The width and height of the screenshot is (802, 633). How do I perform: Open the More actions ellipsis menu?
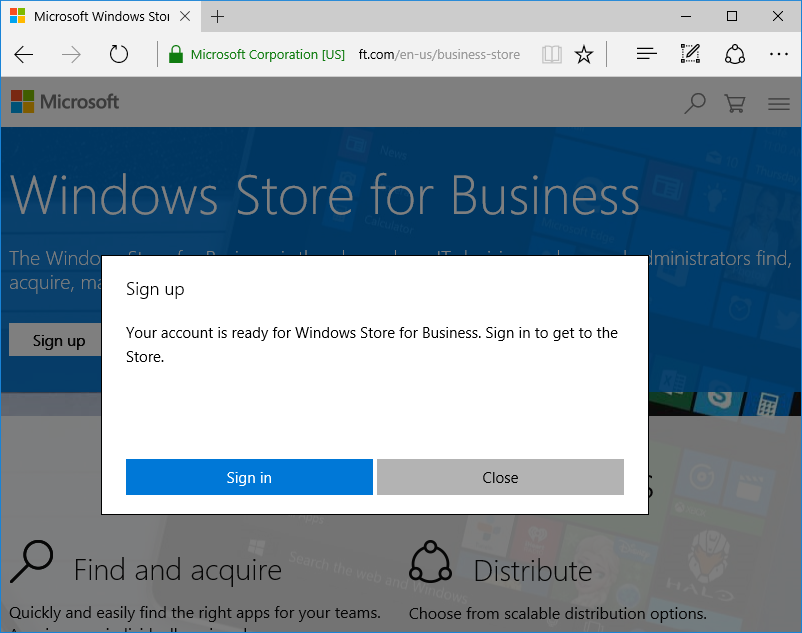[779, 55]
